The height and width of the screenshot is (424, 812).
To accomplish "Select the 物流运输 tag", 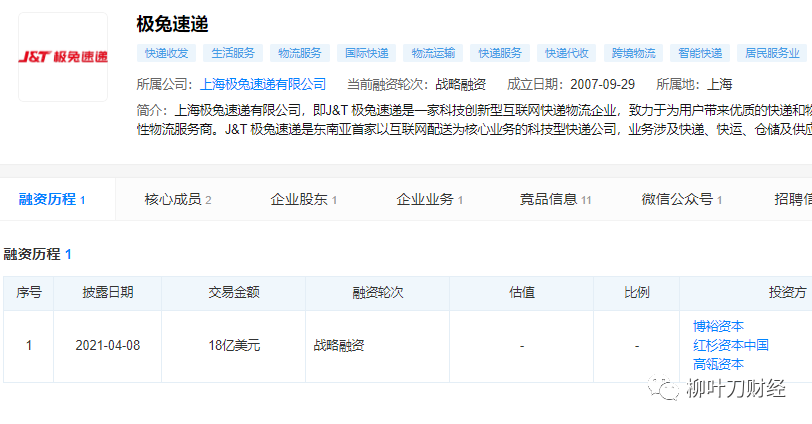I will pos(433,53).
